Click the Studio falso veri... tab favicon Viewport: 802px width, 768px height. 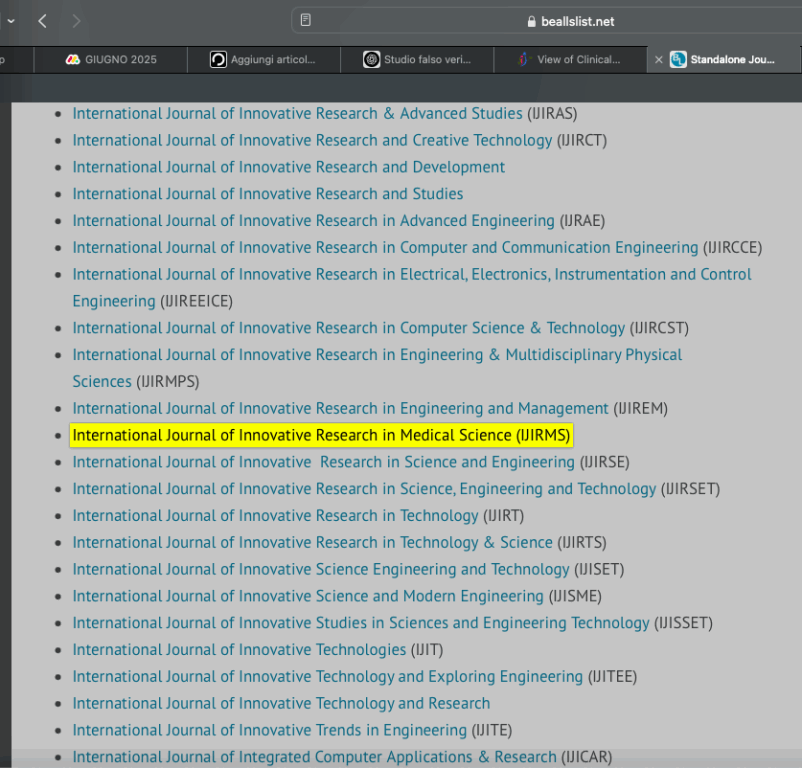tap(371, 60)
